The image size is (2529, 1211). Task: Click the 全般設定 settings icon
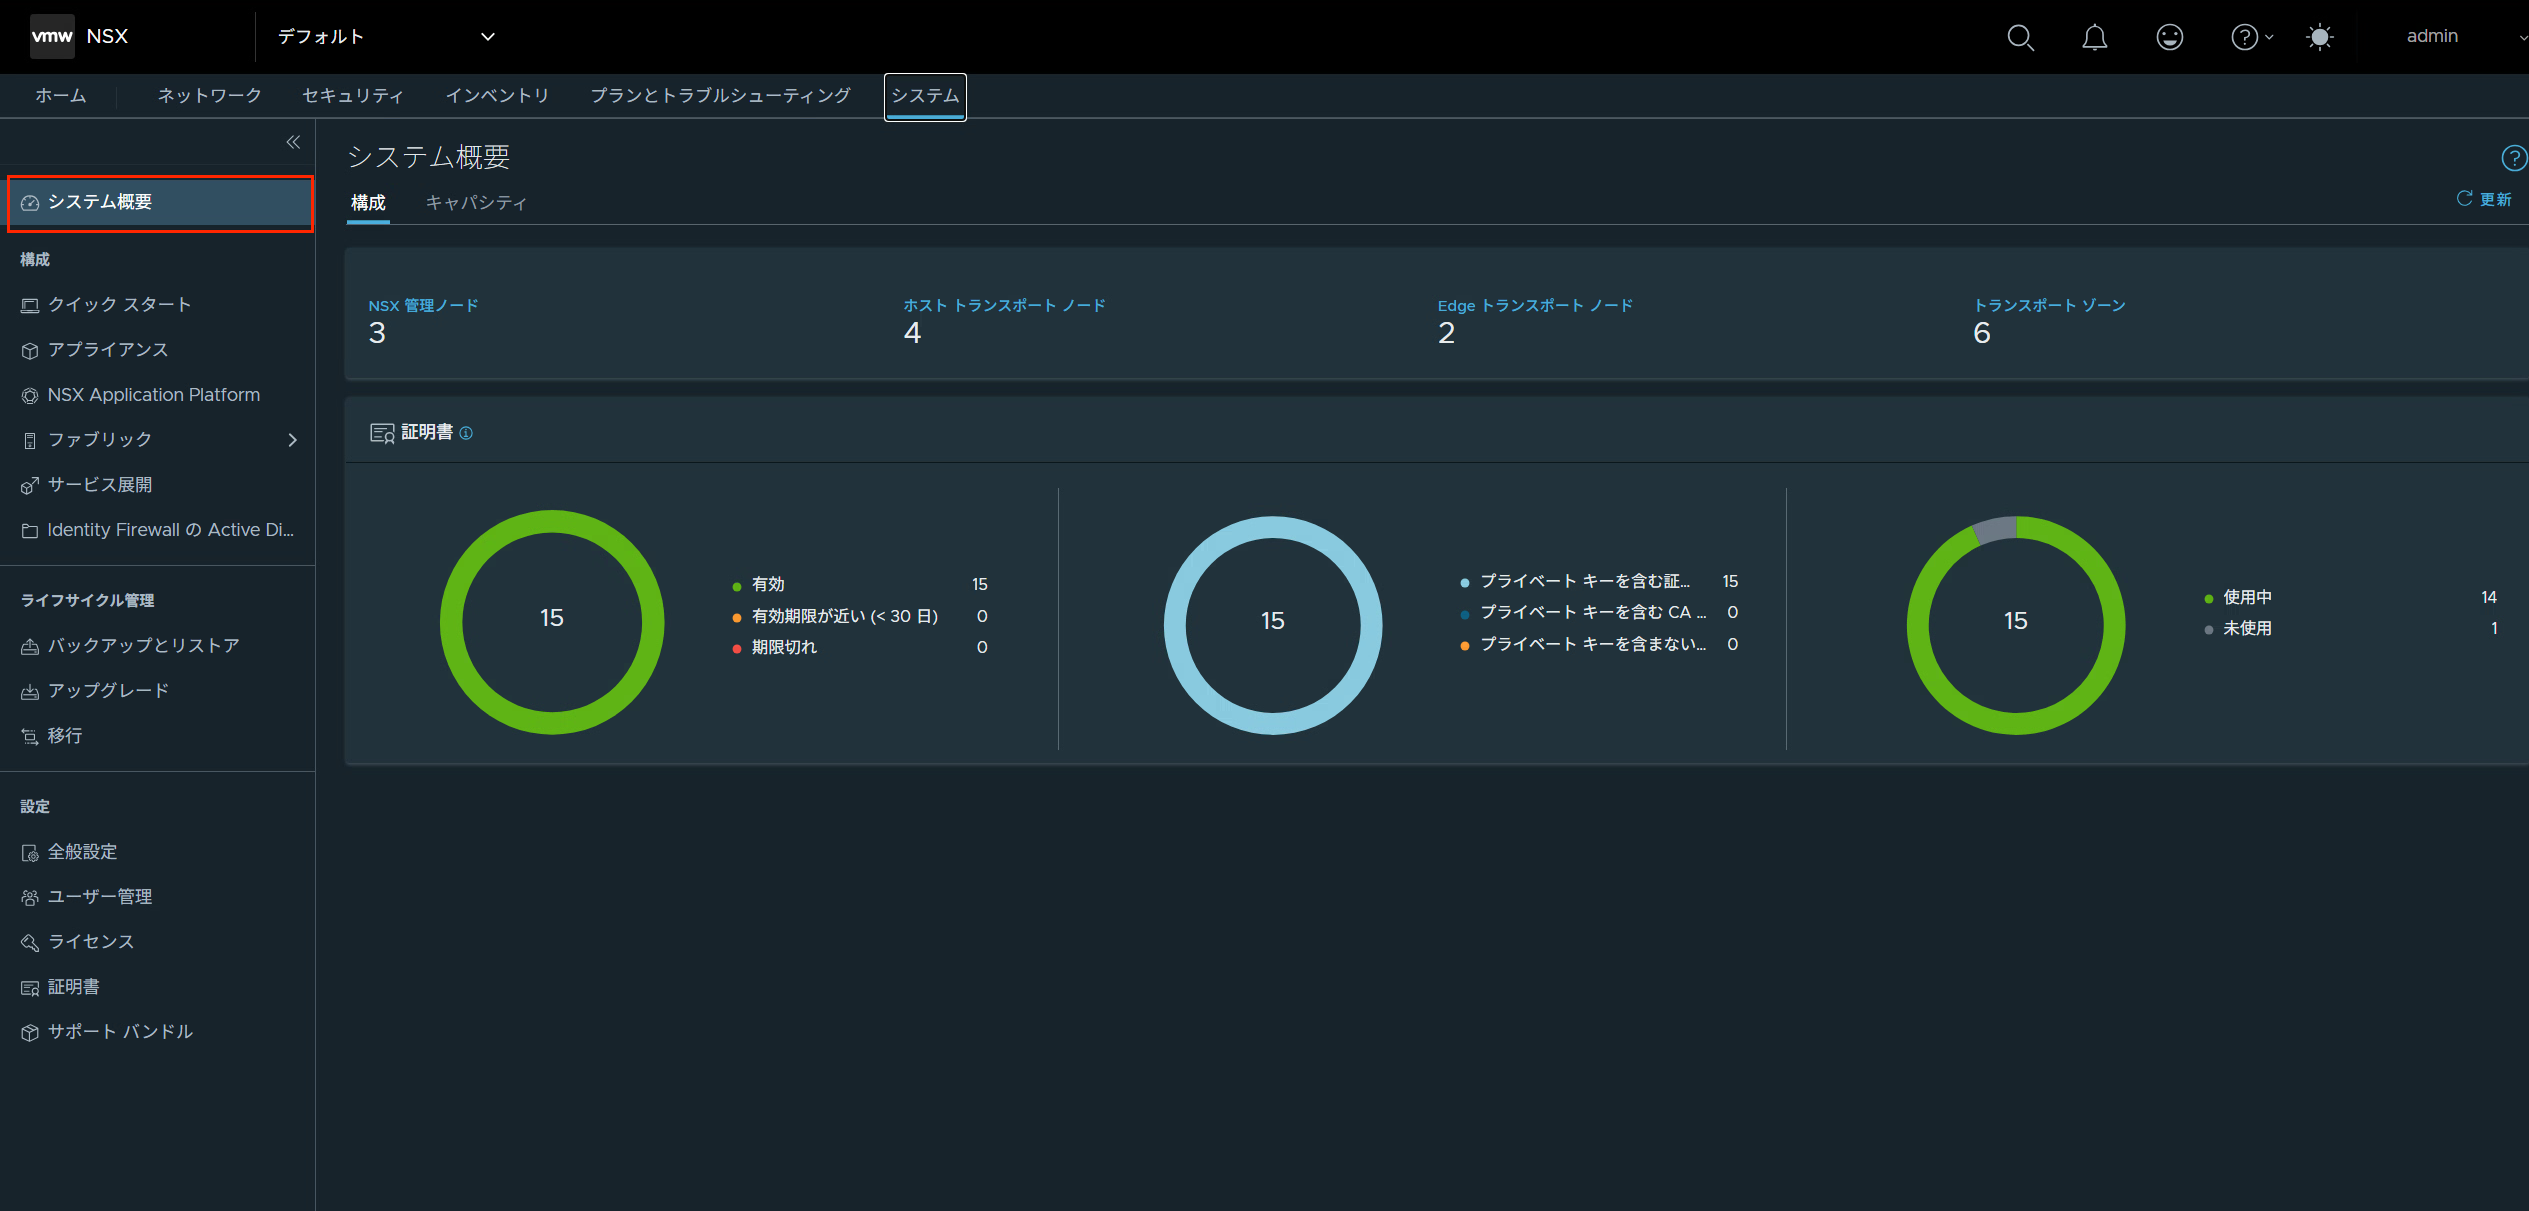[x=30, y=853]
